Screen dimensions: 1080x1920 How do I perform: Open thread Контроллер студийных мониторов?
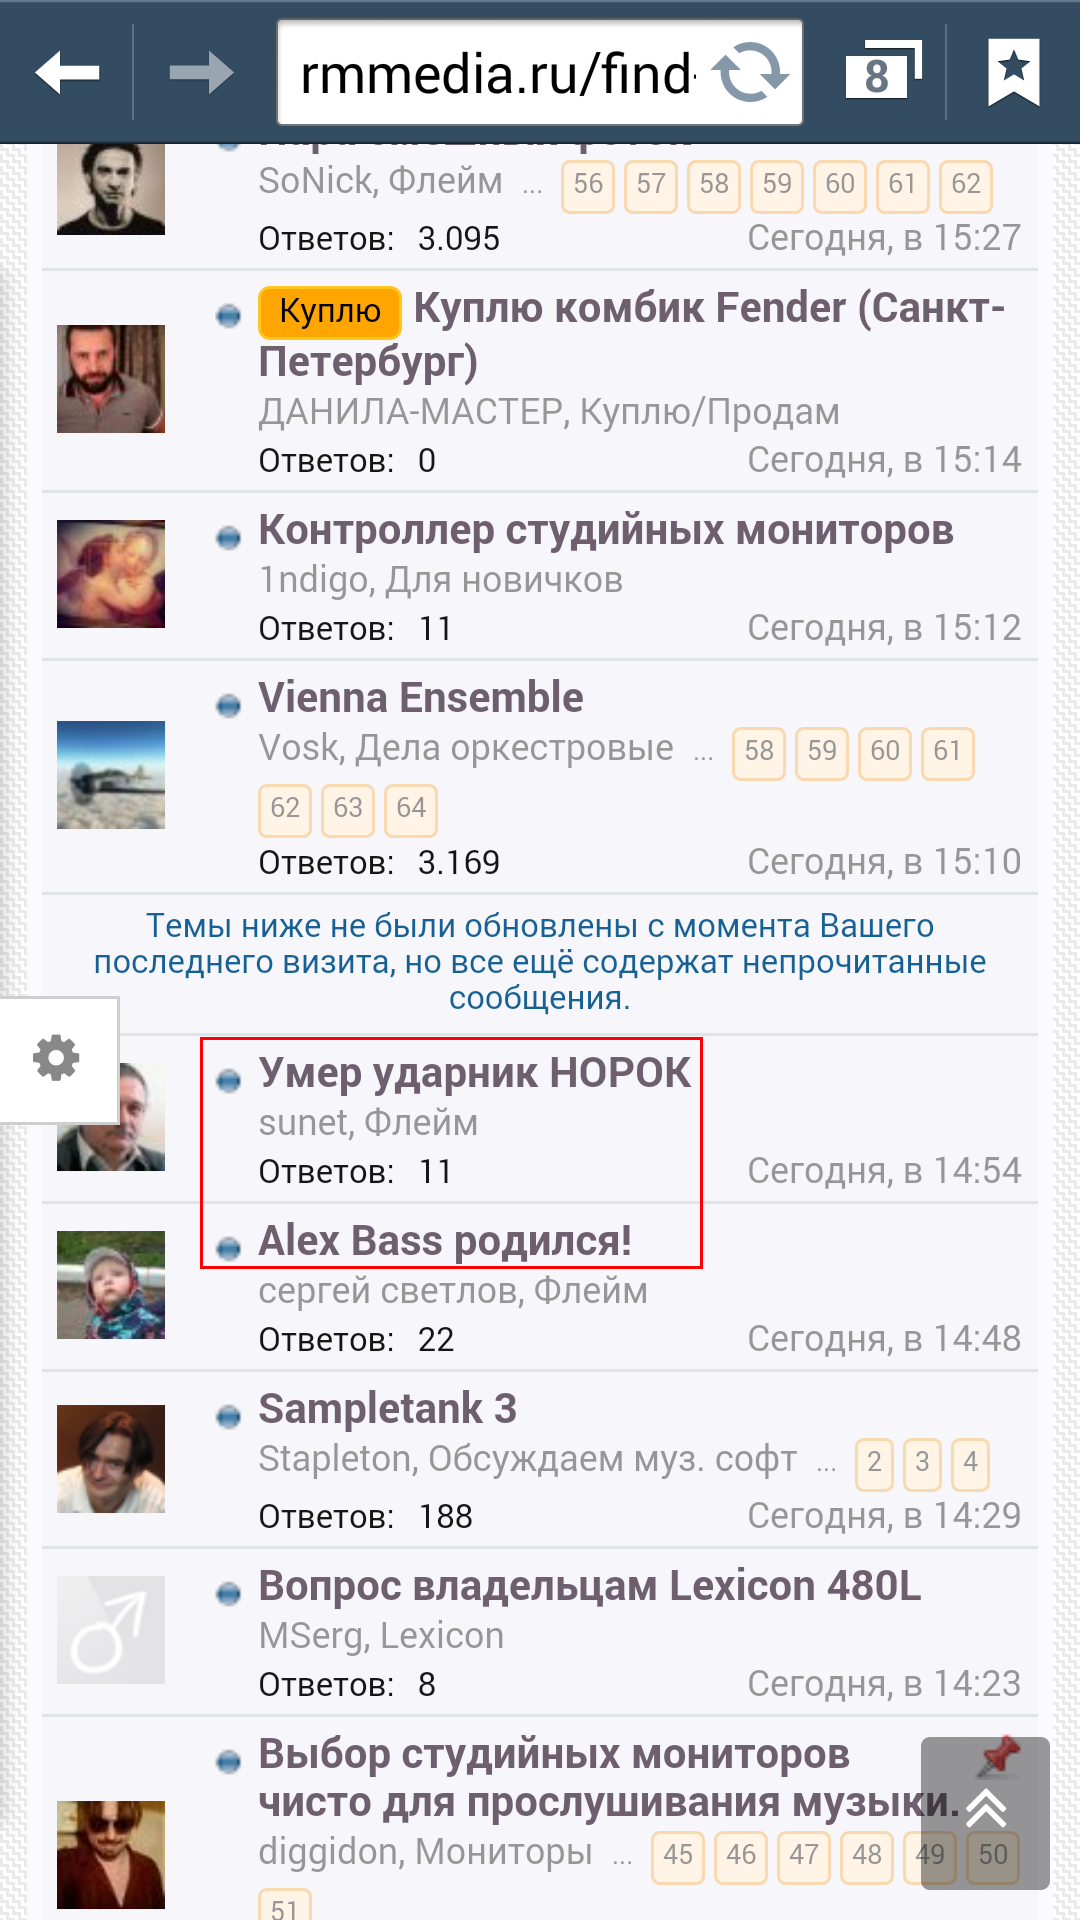pos(606,531)
